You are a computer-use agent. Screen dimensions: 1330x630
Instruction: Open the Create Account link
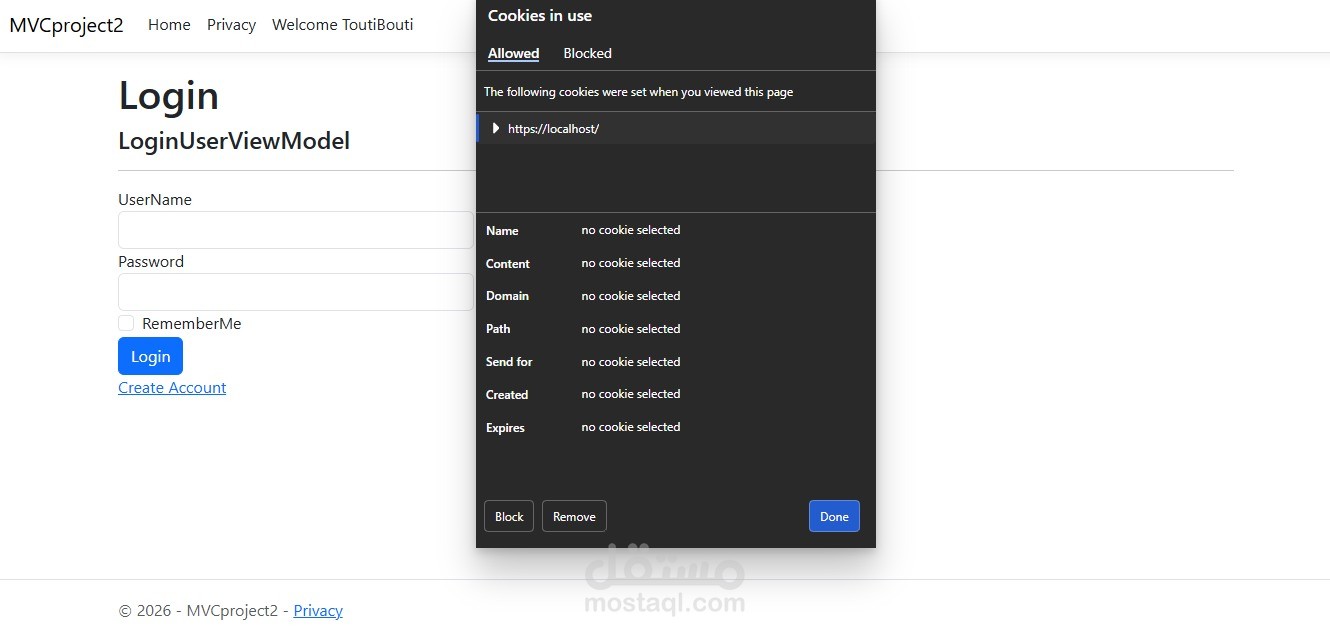[x=172, y=388]
